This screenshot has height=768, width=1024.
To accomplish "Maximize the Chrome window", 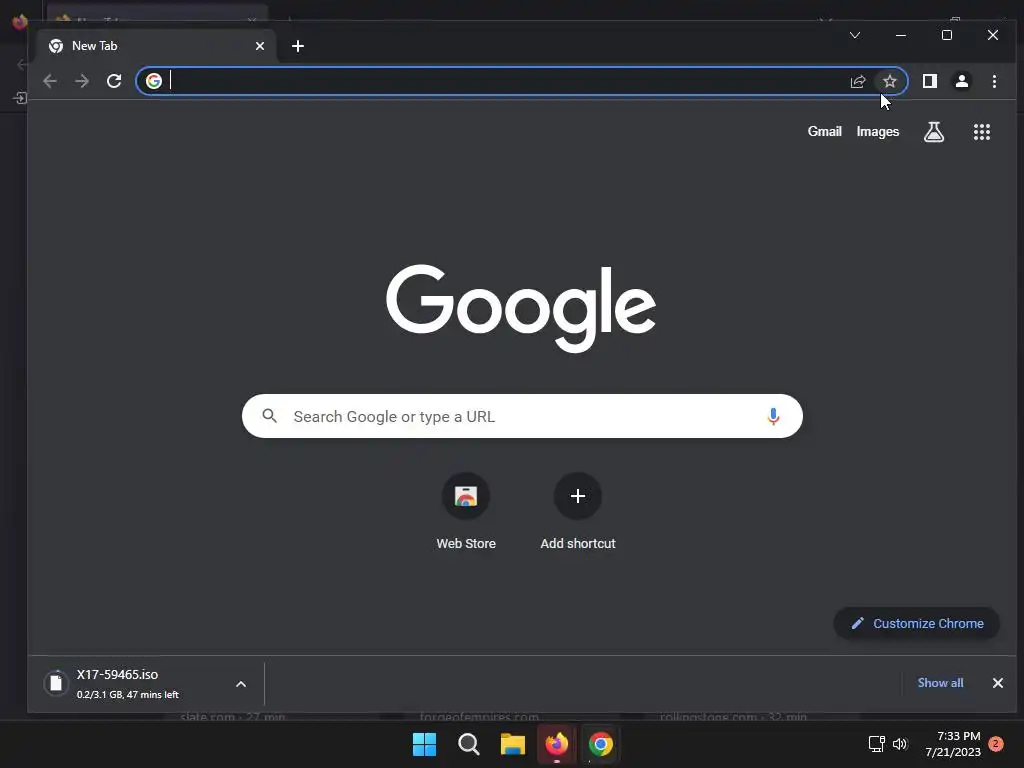I will coord(947,35).
